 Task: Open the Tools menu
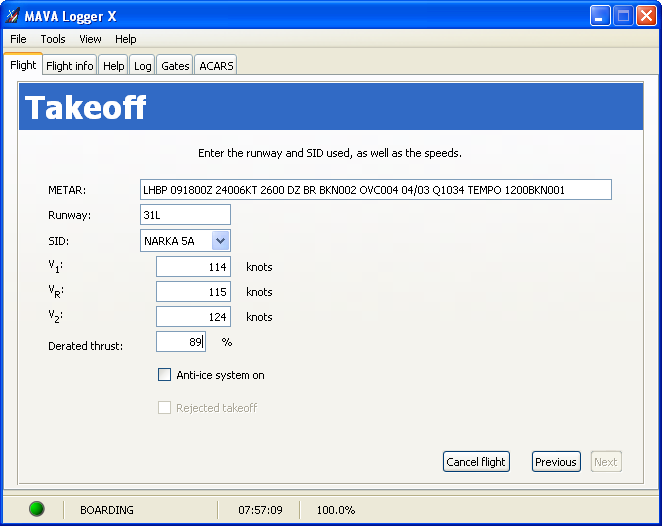click(53, 39)
